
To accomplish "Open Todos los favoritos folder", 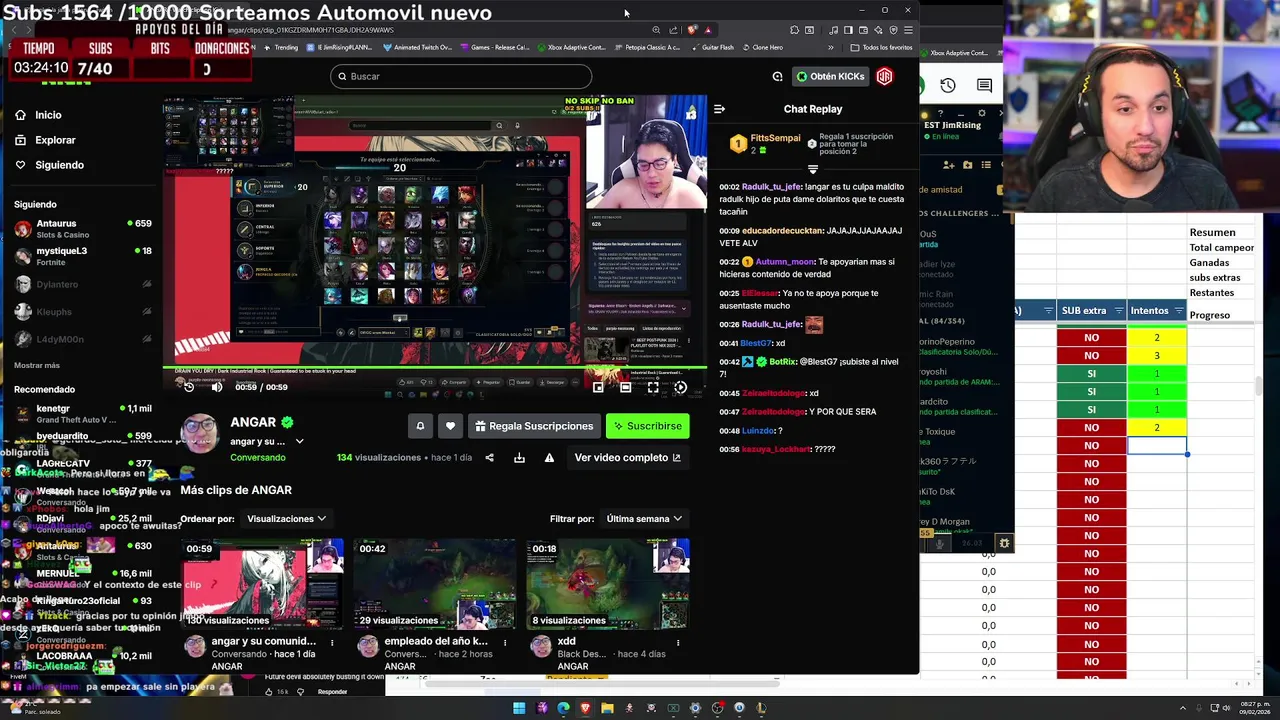I will [881, 47].
